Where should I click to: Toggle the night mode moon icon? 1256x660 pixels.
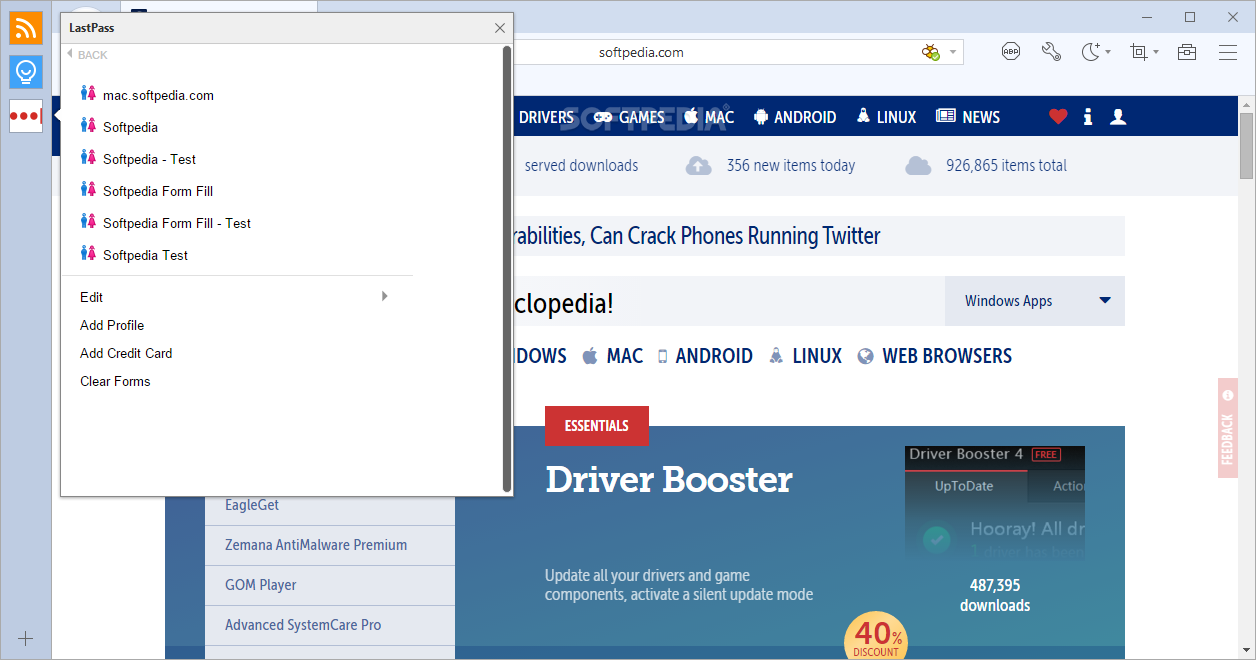[1091, 52]
